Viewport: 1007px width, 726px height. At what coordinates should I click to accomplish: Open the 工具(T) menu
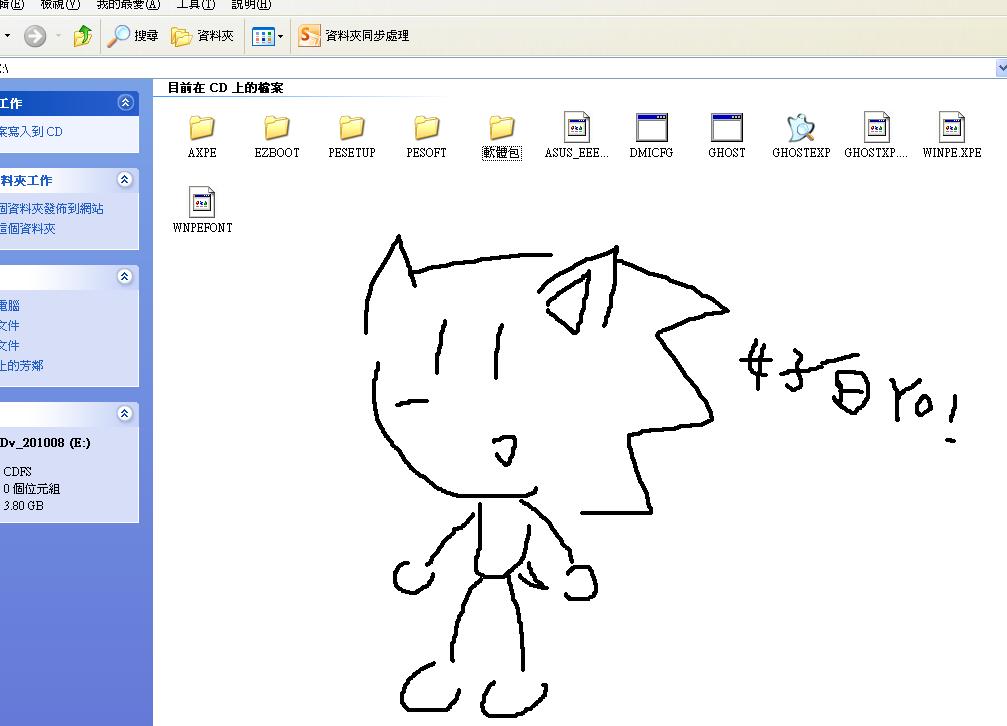[x=195, y=5]
